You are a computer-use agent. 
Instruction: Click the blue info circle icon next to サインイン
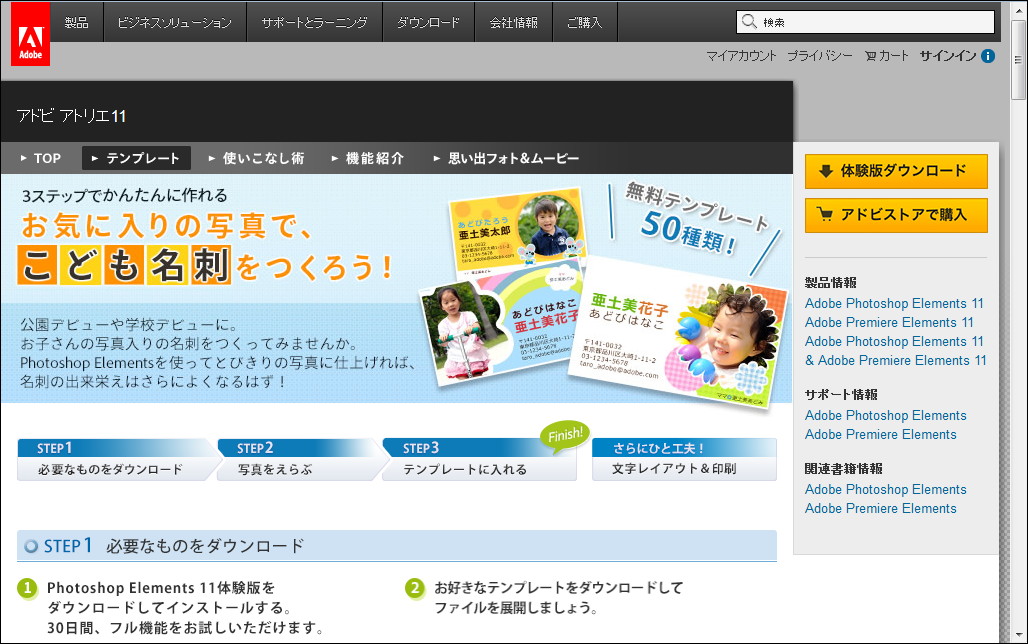point(988,56)
